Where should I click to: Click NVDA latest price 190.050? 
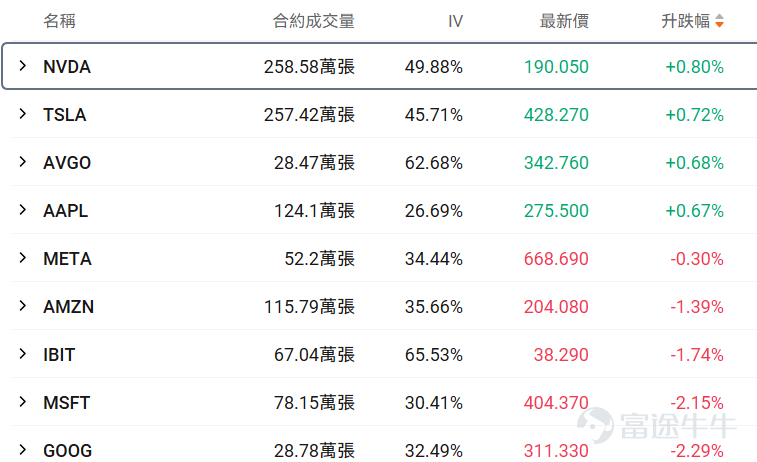pyautogui.click(x=556, y=67)
